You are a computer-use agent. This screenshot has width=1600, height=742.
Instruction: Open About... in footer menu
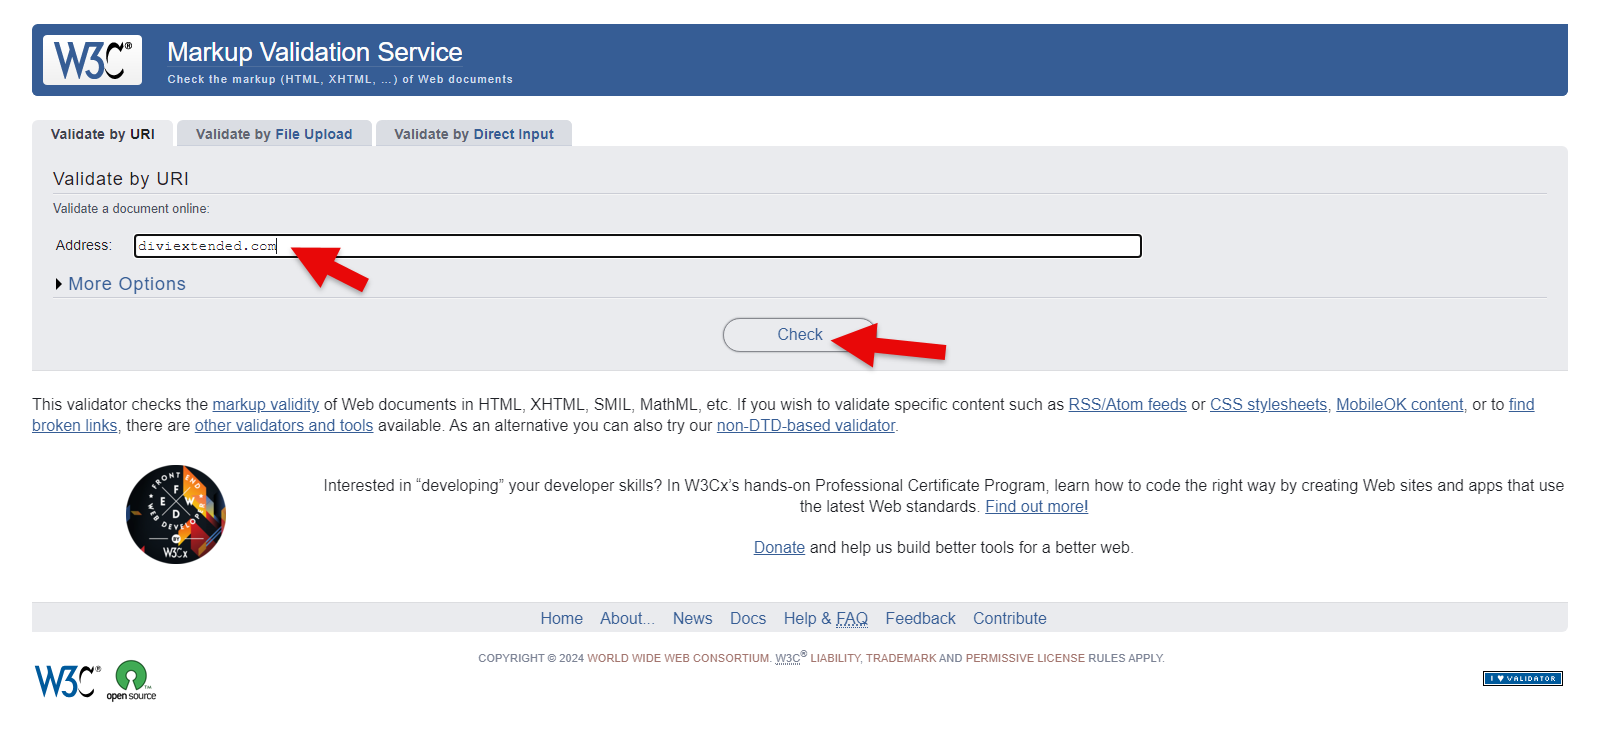tap(627, 618)
